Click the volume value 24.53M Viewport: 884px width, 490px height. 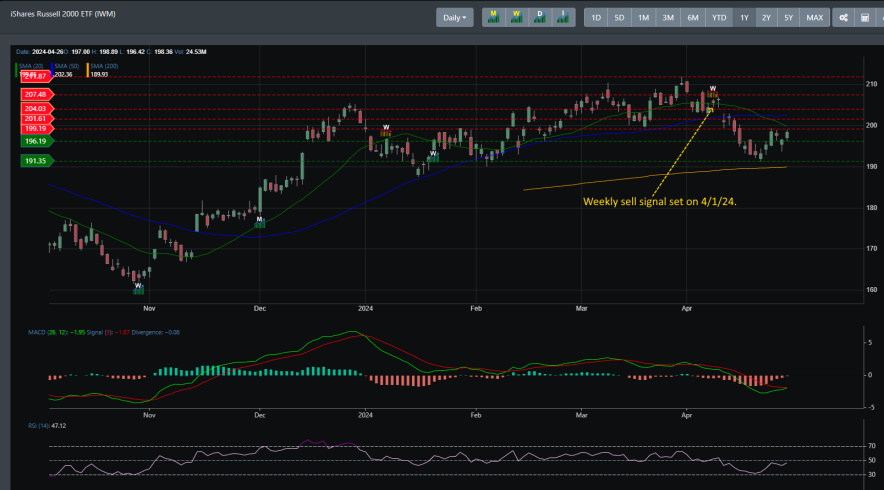click(x=196, y=51)
